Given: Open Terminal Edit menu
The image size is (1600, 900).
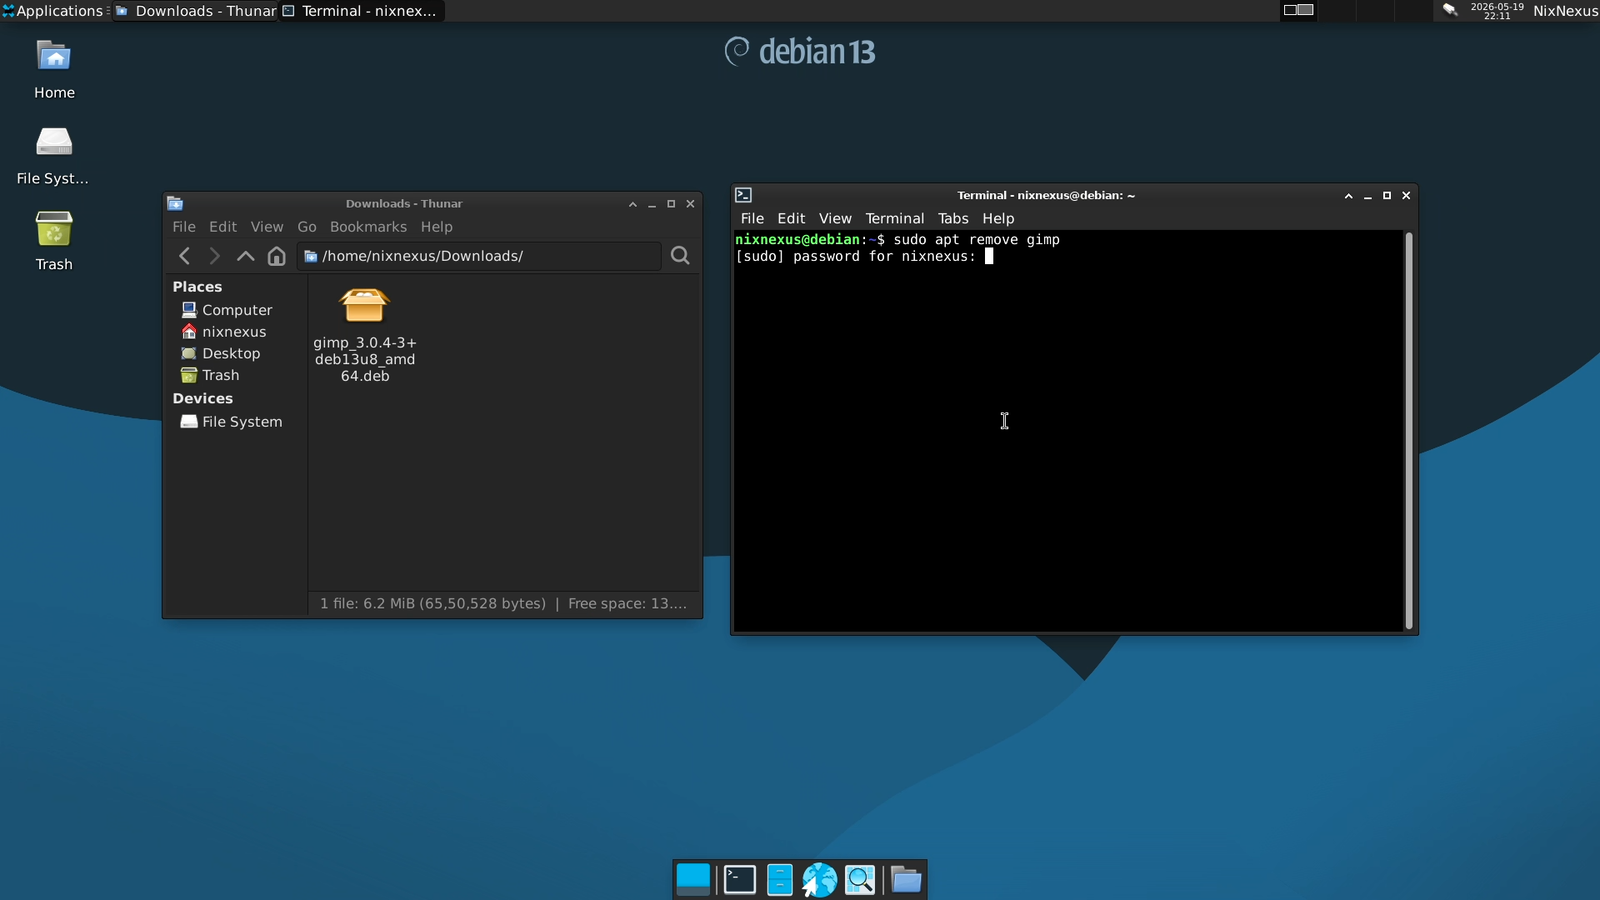Looking at the screenshot, I should coord(791,218).
